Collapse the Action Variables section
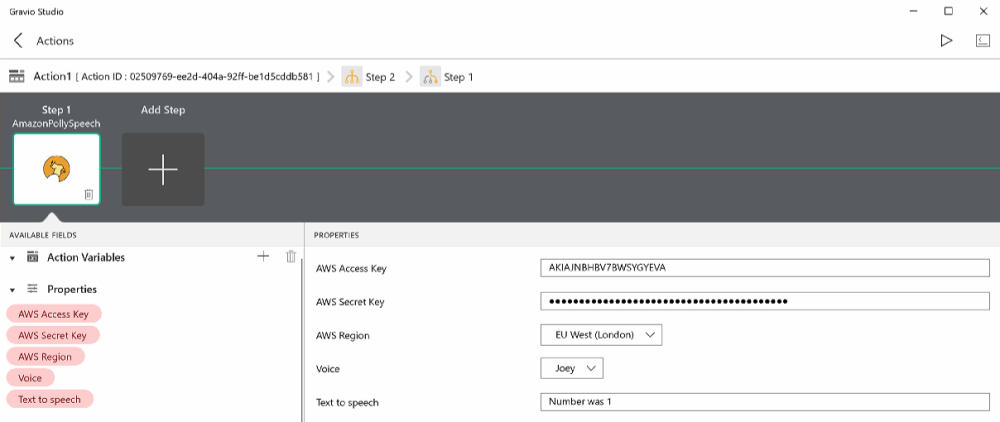The height and width of the screenshot is (422, 1000). pos(13,258)
